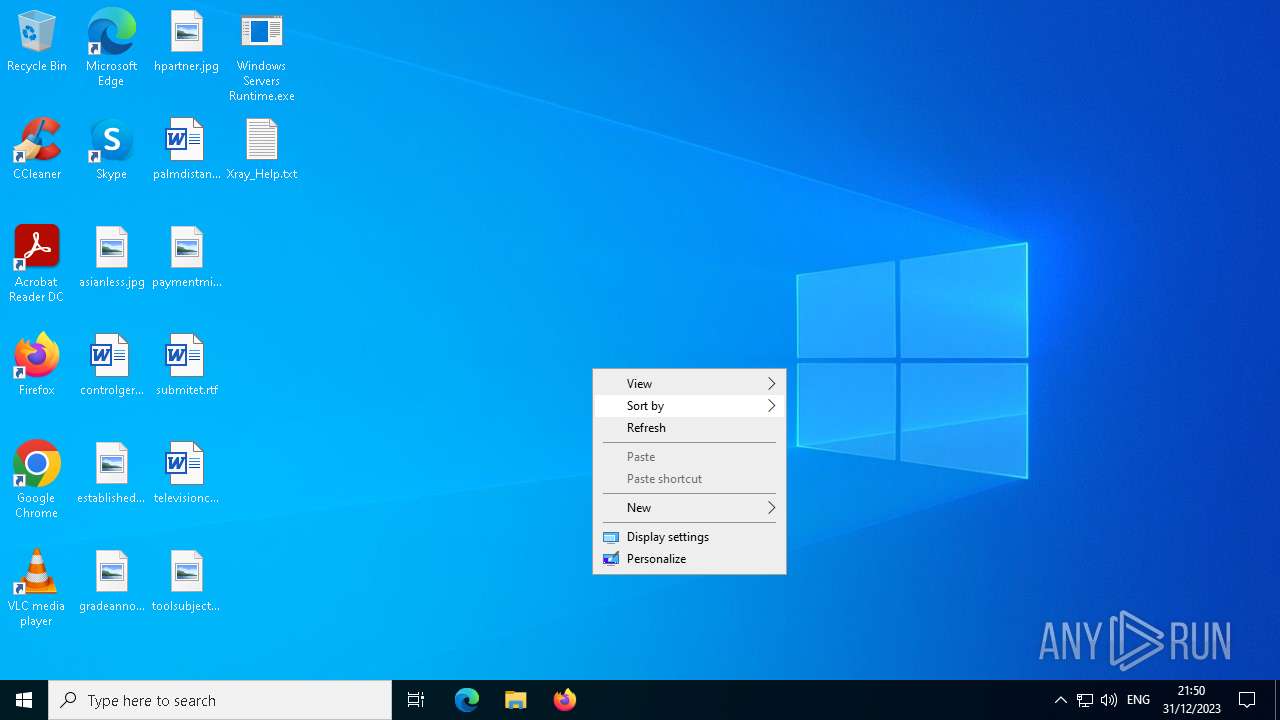Select the submitet.rtf document icon
Image resolution: width=1280 pixels, height=720 pixels.
click(x=186, y=366)
